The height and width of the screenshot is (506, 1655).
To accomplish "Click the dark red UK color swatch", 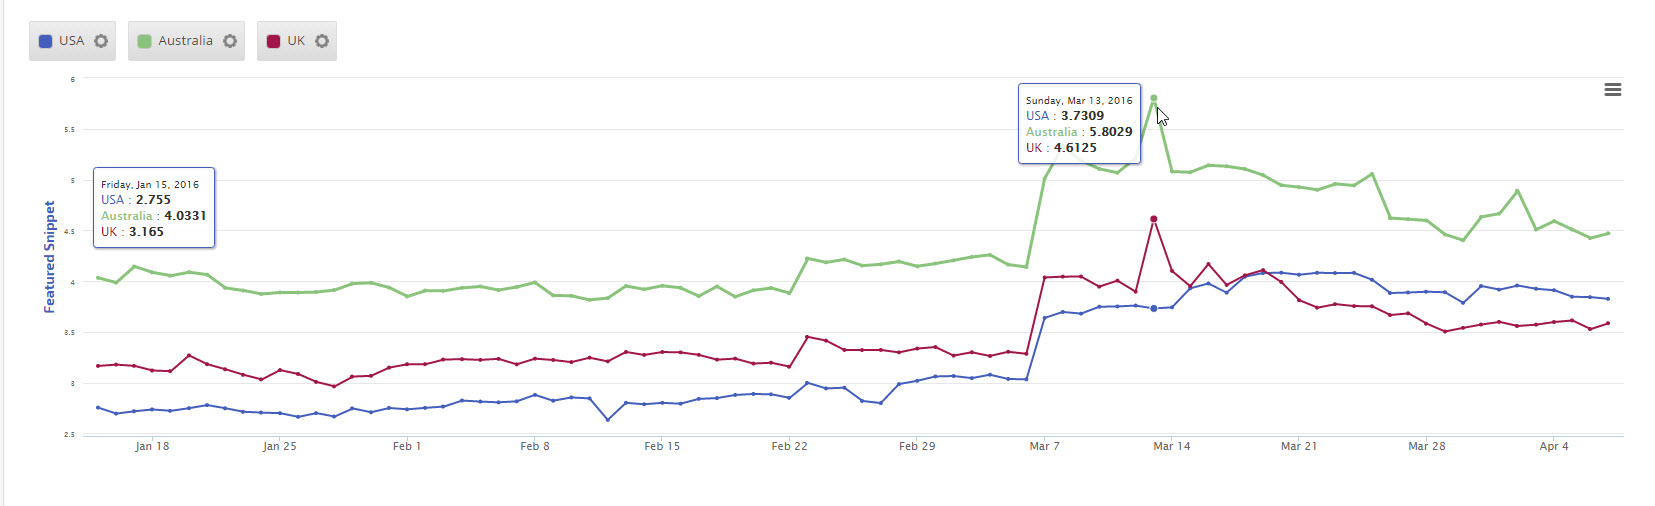I will tap(273, 41).
